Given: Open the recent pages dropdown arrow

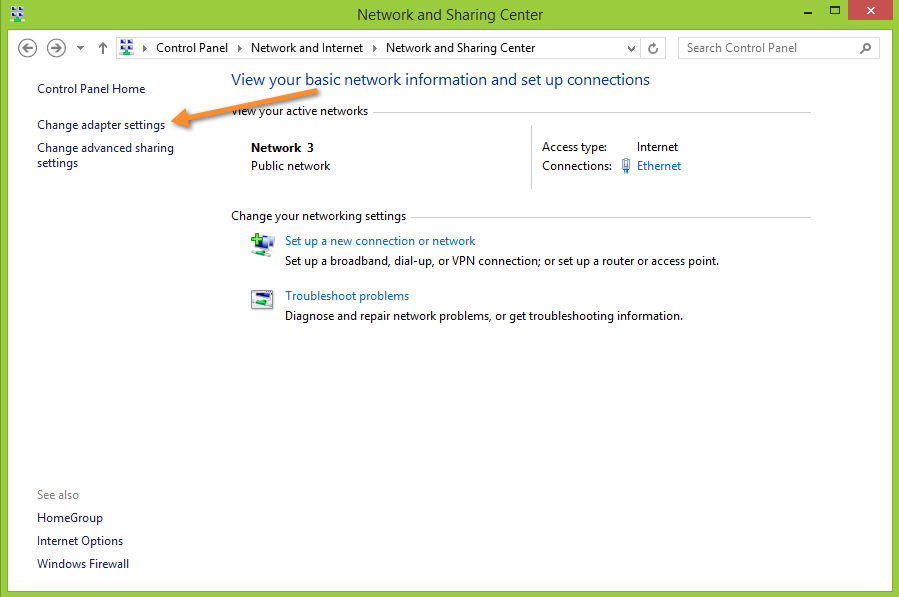Looking at the screenshot, I should coord(79,47).
